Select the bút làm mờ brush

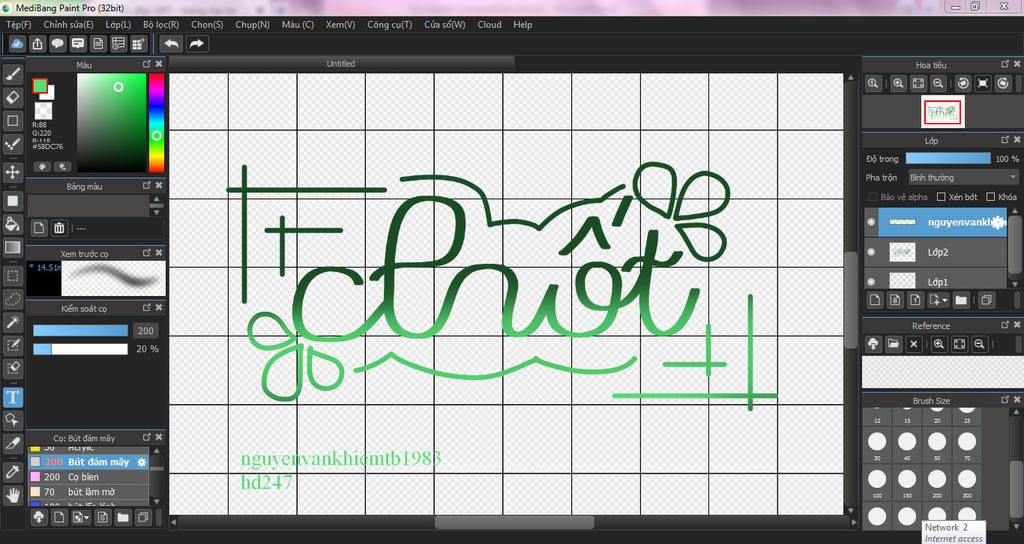(x=88, y=492)
